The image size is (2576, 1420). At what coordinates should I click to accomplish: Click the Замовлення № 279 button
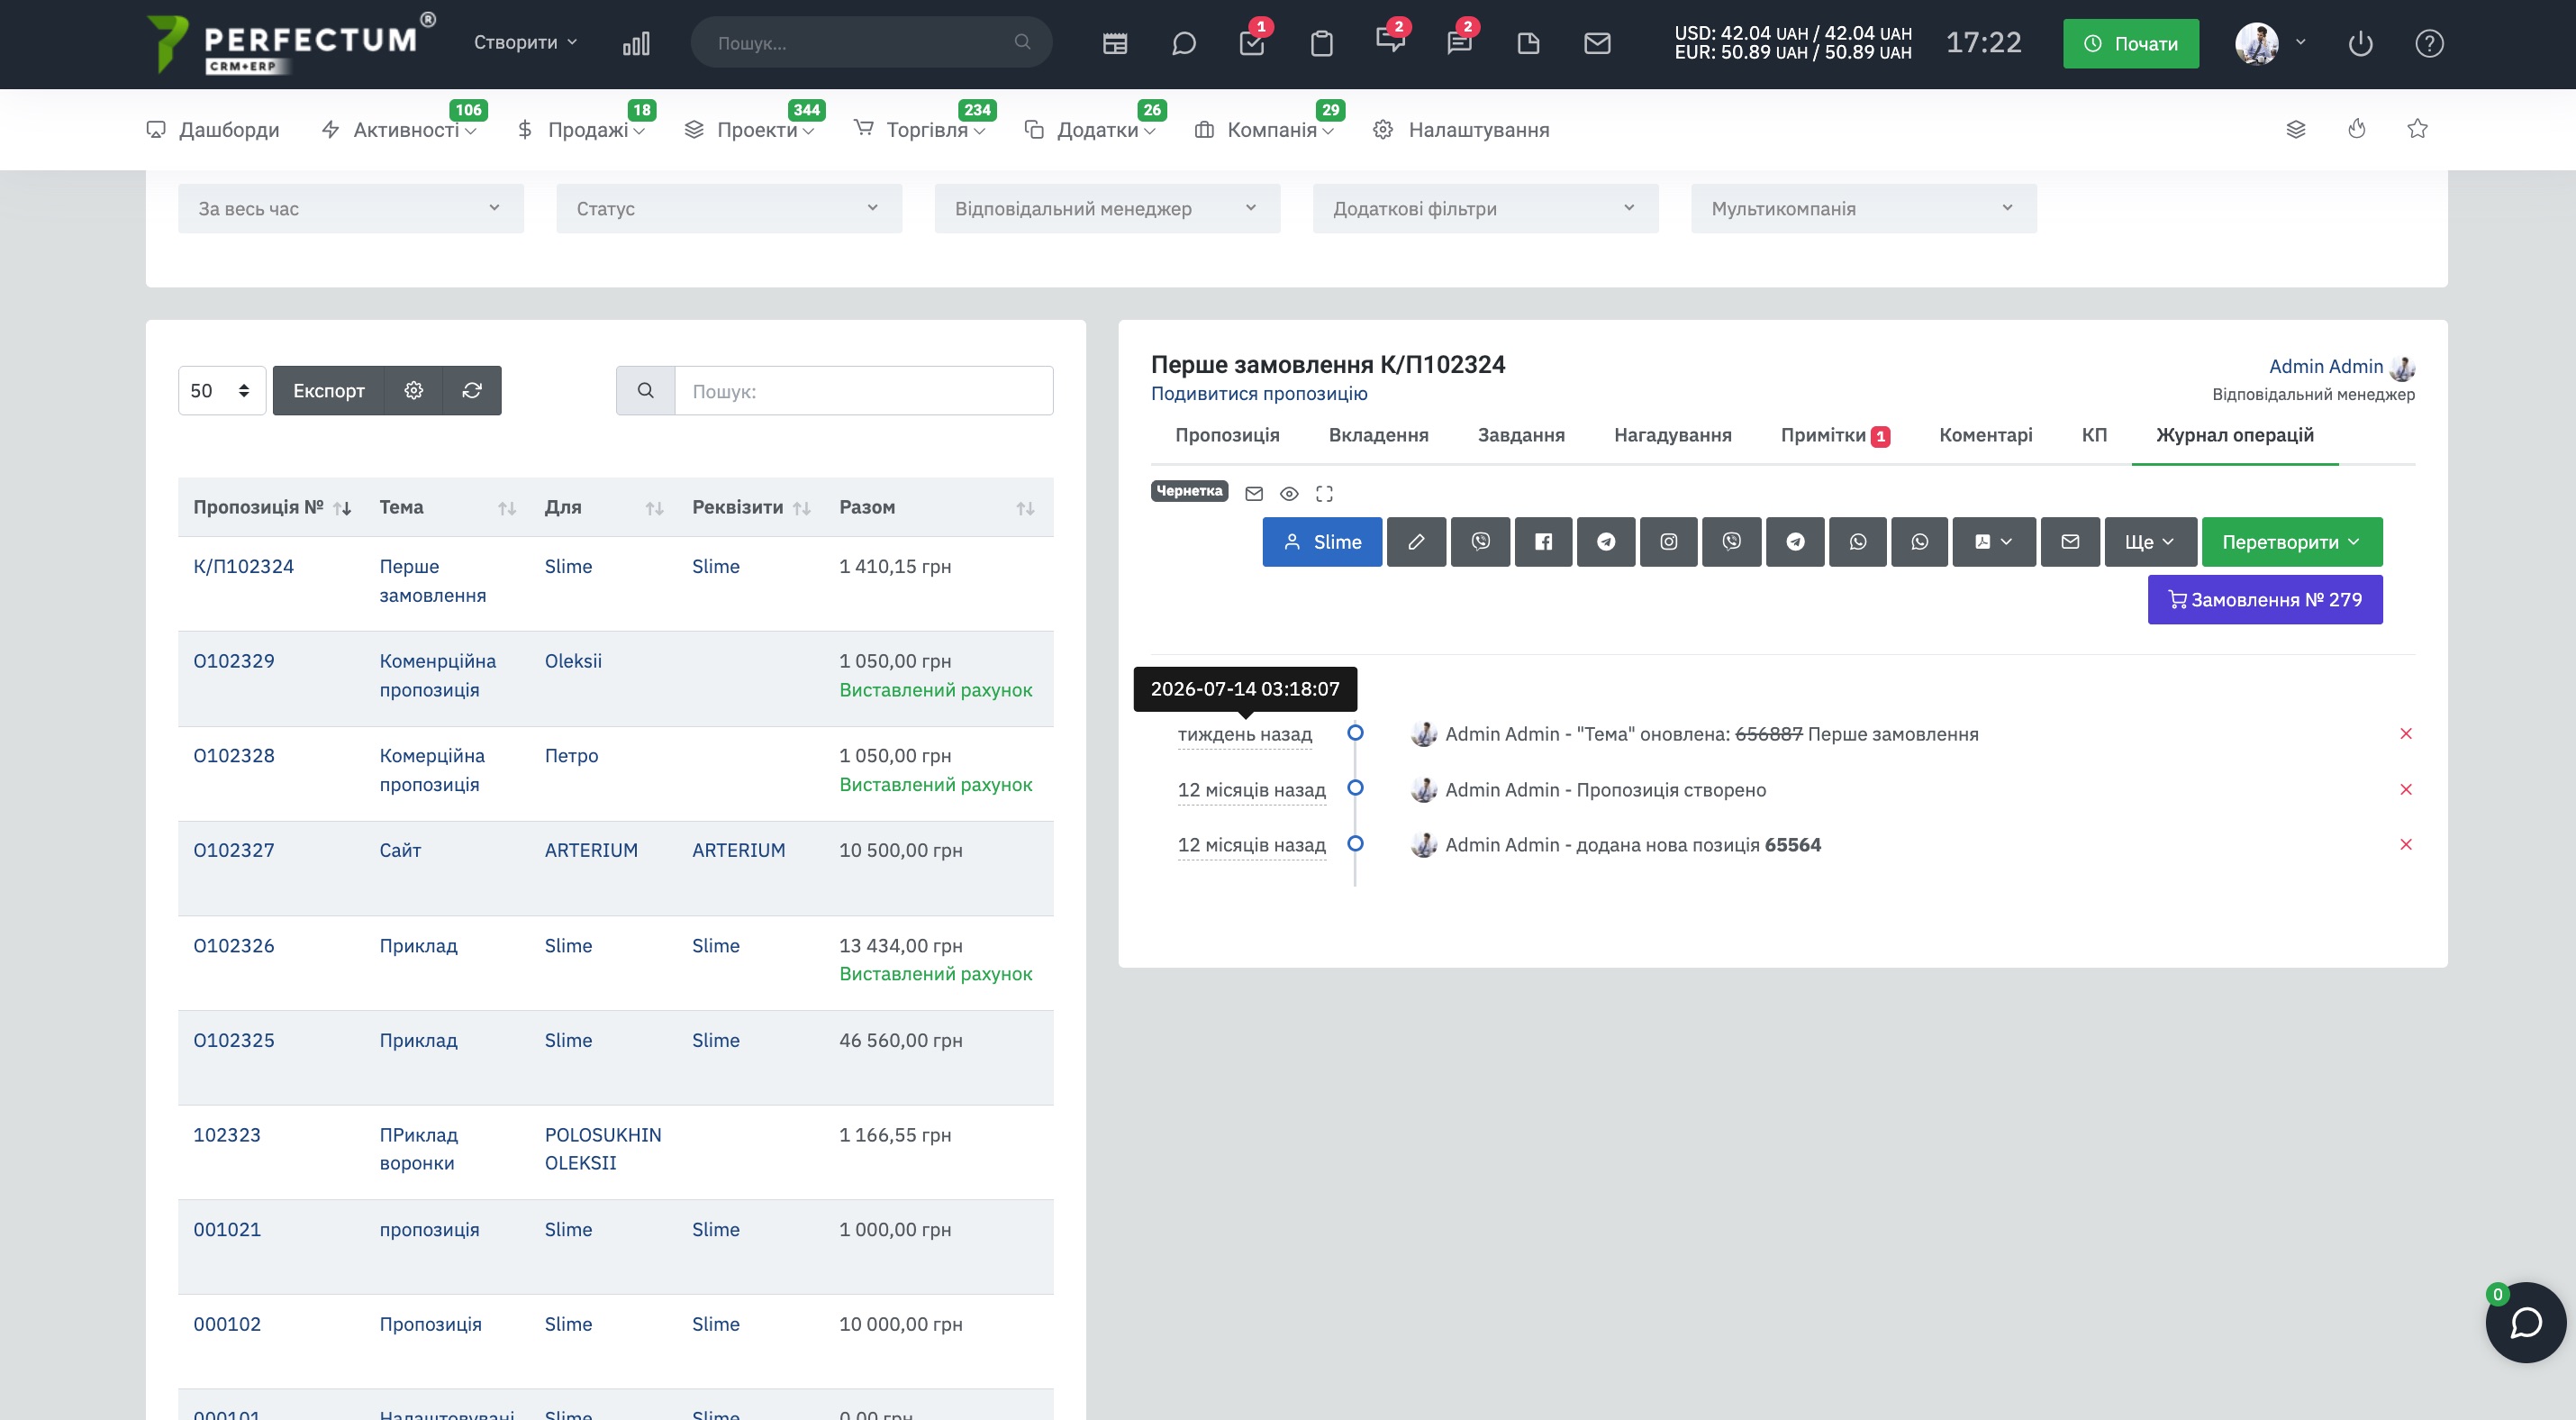tap(2265, 599)
